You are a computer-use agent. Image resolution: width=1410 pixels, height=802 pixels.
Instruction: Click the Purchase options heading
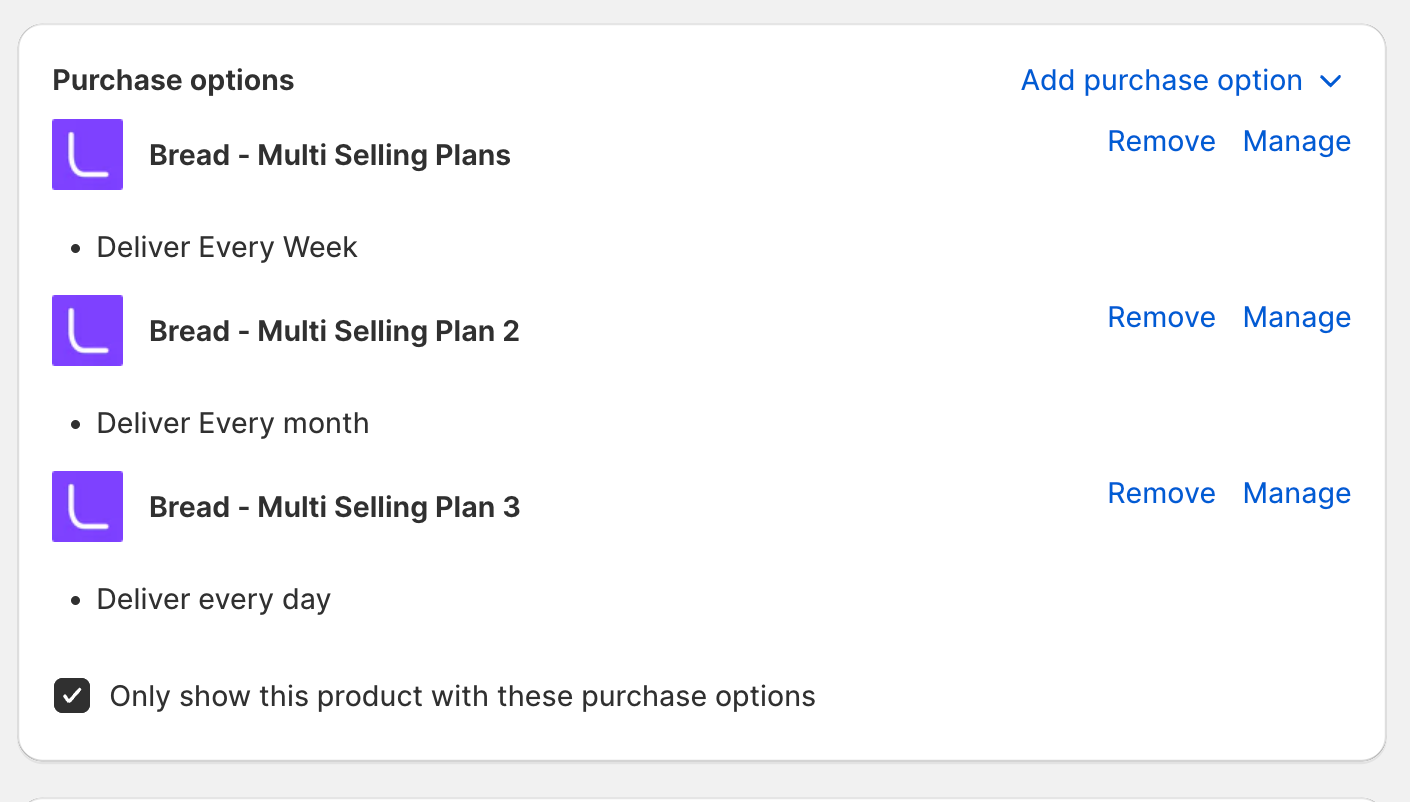173,81
